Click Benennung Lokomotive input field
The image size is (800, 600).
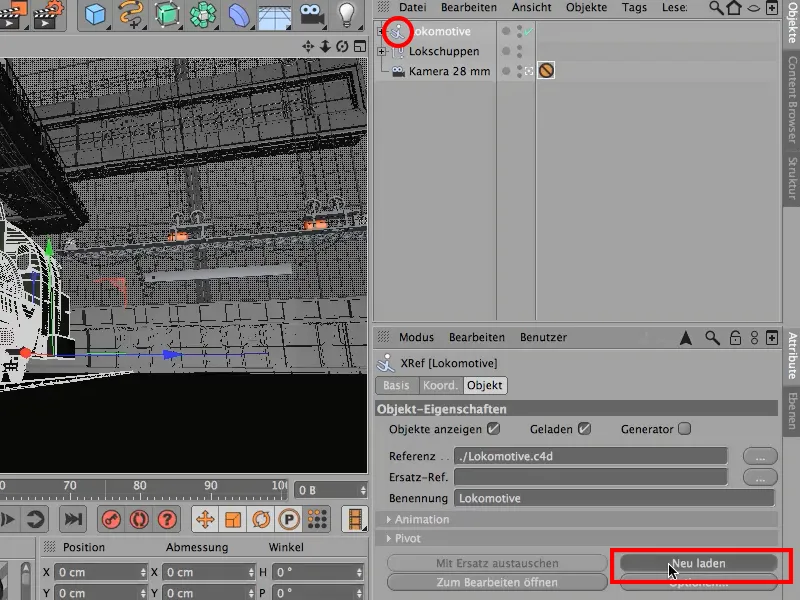point(614,498)
